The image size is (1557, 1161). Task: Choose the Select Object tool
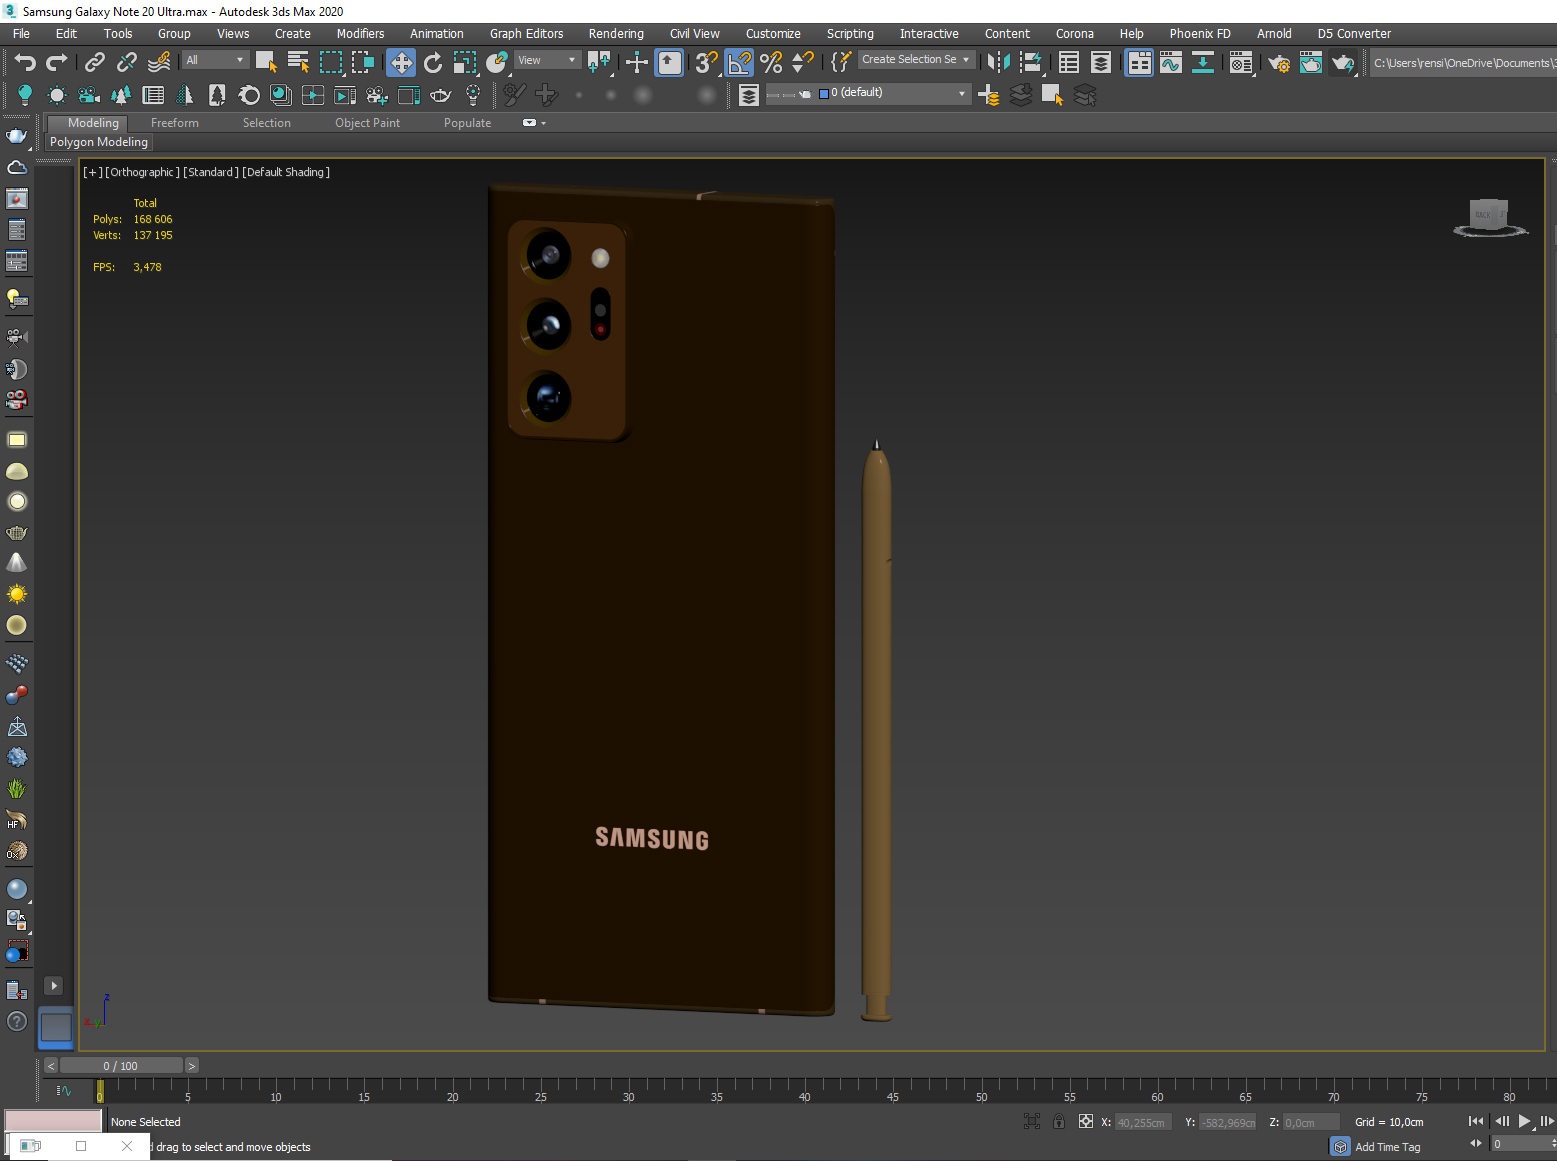[x=266, y=62]
